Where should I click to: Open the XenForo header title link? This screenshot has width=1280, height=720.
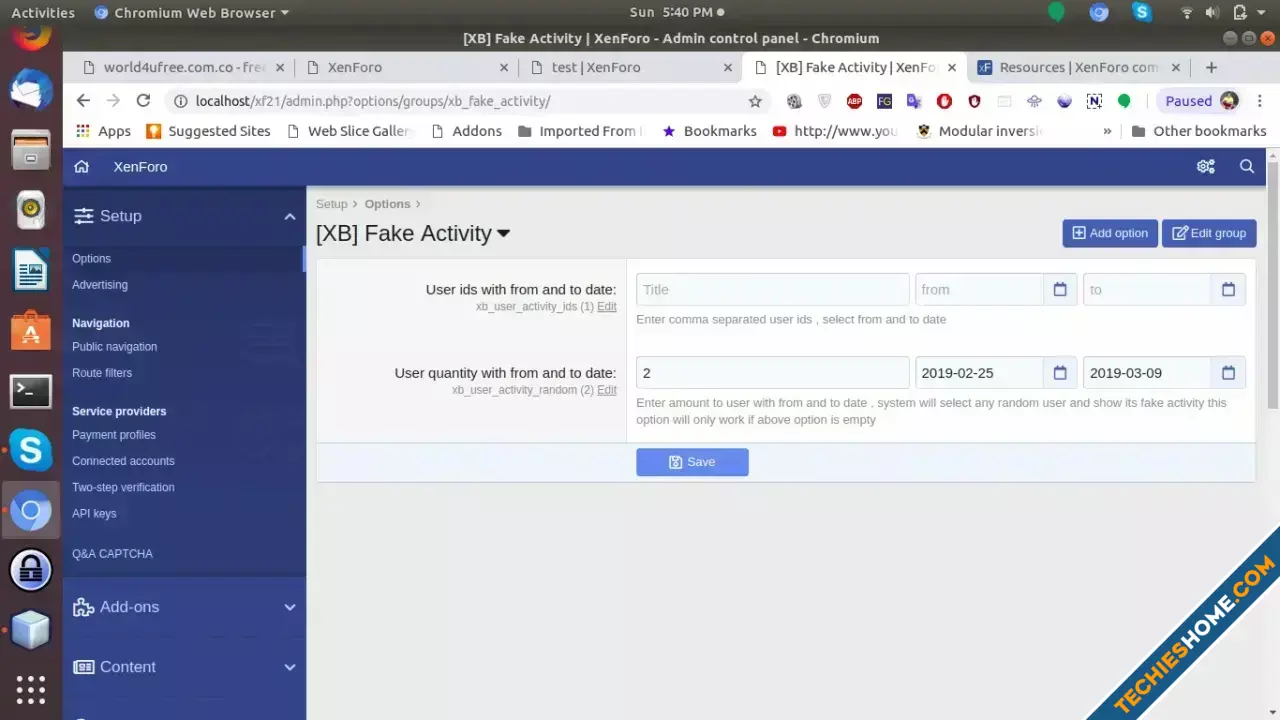[x=140, y=167]
